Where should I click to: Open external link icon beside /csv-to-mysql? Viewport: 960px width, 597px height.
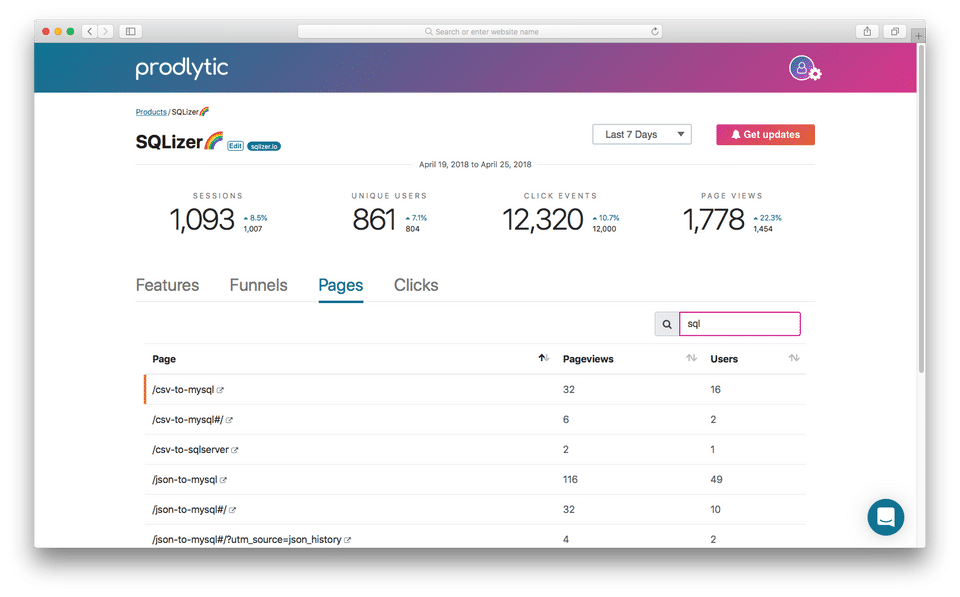coord(221,390)
